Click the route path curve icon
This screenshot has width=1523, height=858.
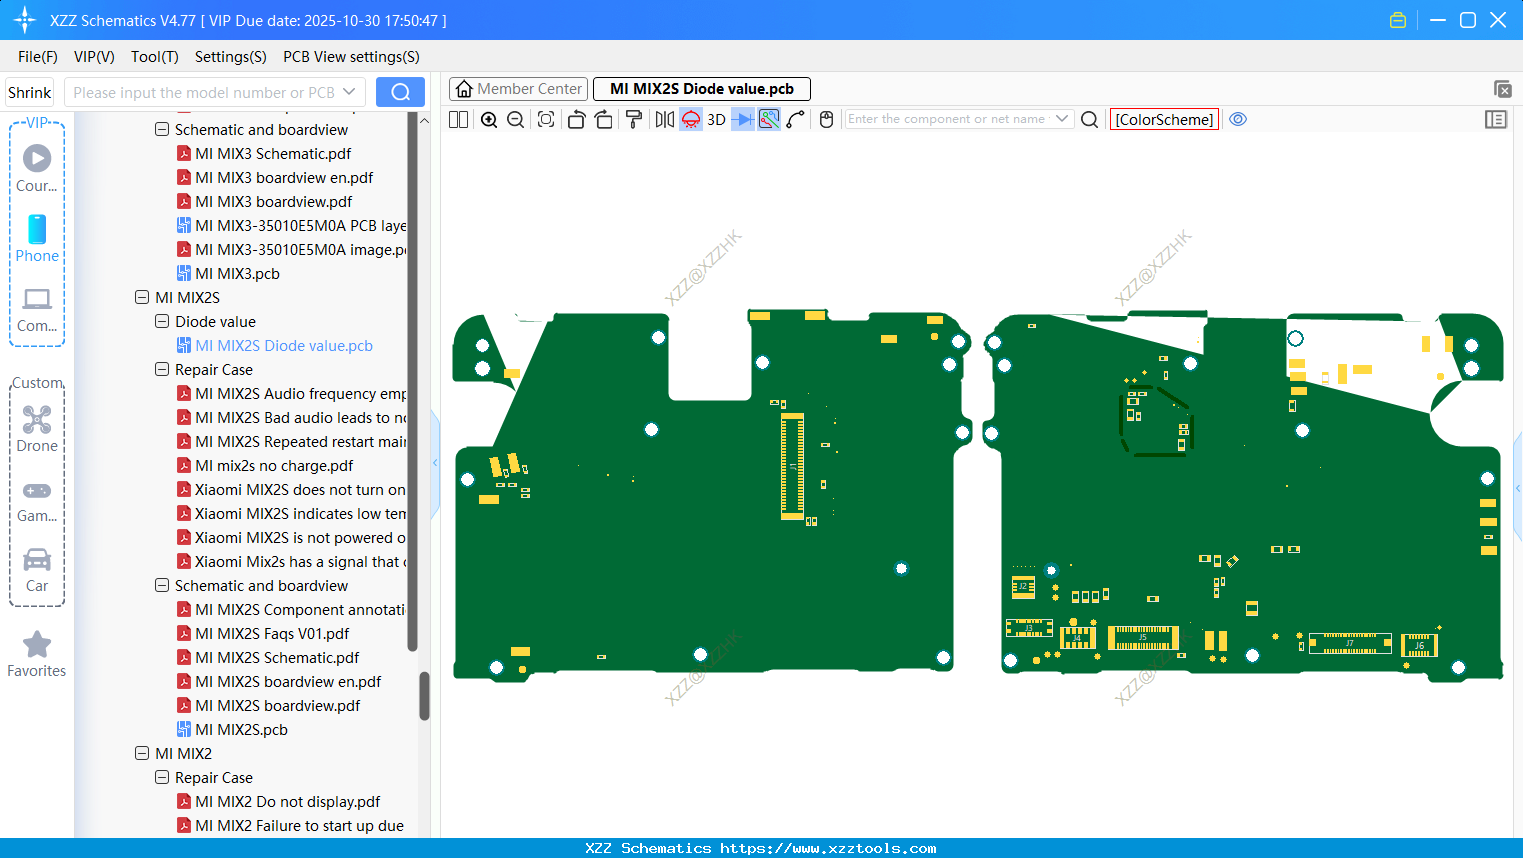796,120
